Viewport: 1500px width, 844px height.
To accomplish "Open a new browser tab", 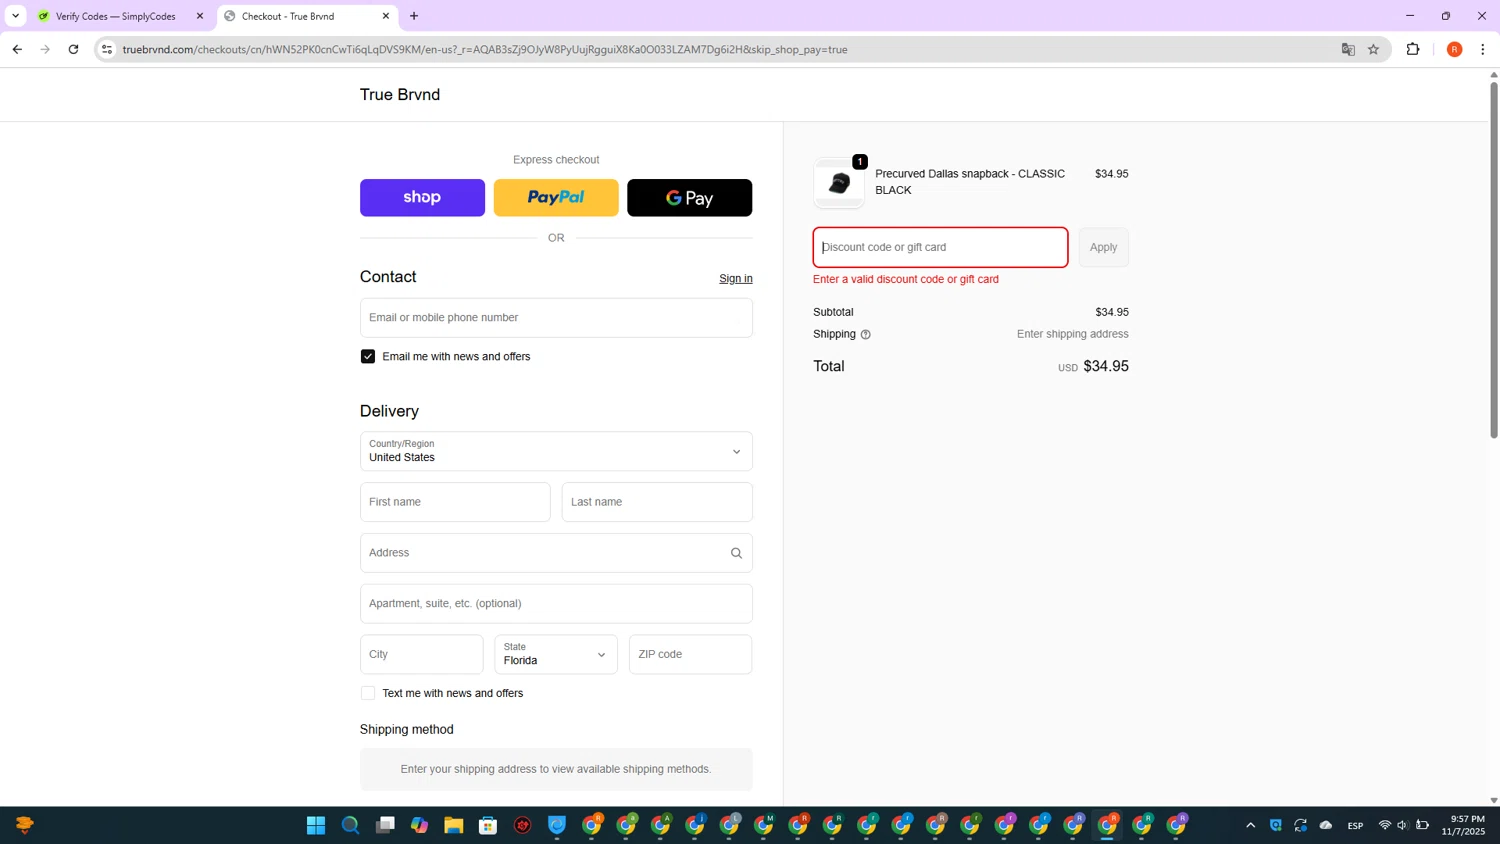I will [x=414, y=16].
